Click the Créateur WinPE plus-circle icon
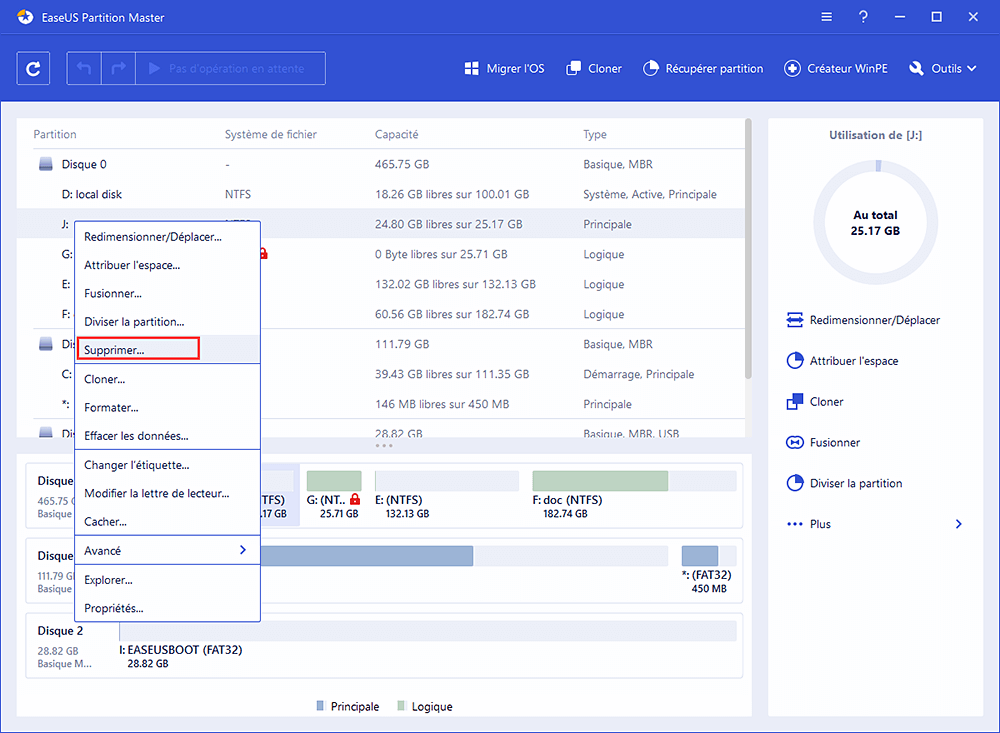The image size is (1000, 733). pyautogui.click(x=792, y=68)
